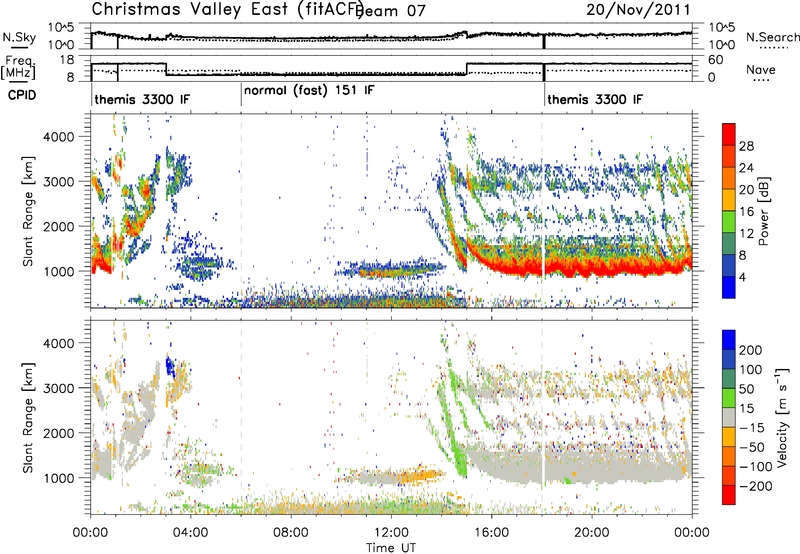800x554 pixels.
Task: Click the 'Velocity [m s-1]' color bar label
Action: 781,417
